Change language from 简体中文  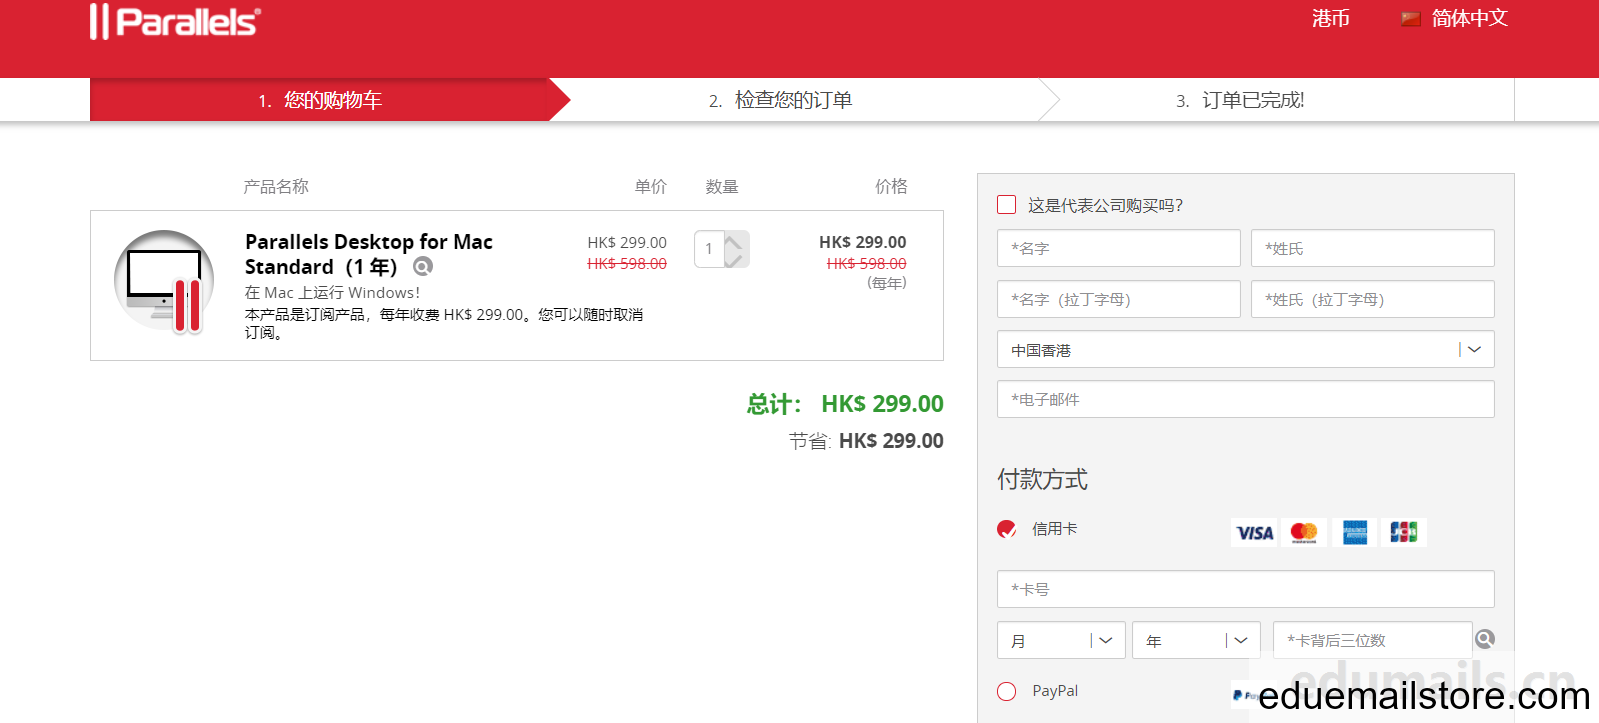coord(1469,18)
